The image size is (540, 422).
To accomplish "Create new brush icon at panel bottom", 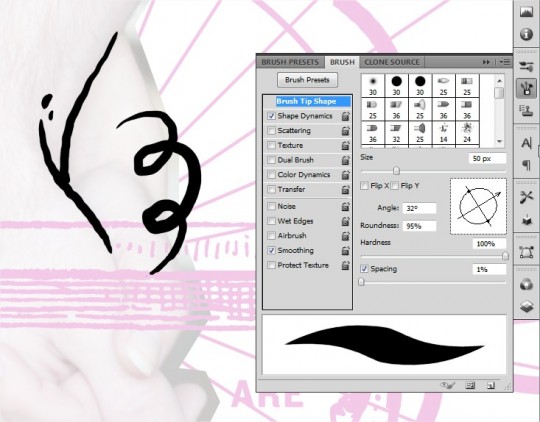I will click(x=491, y=385).
